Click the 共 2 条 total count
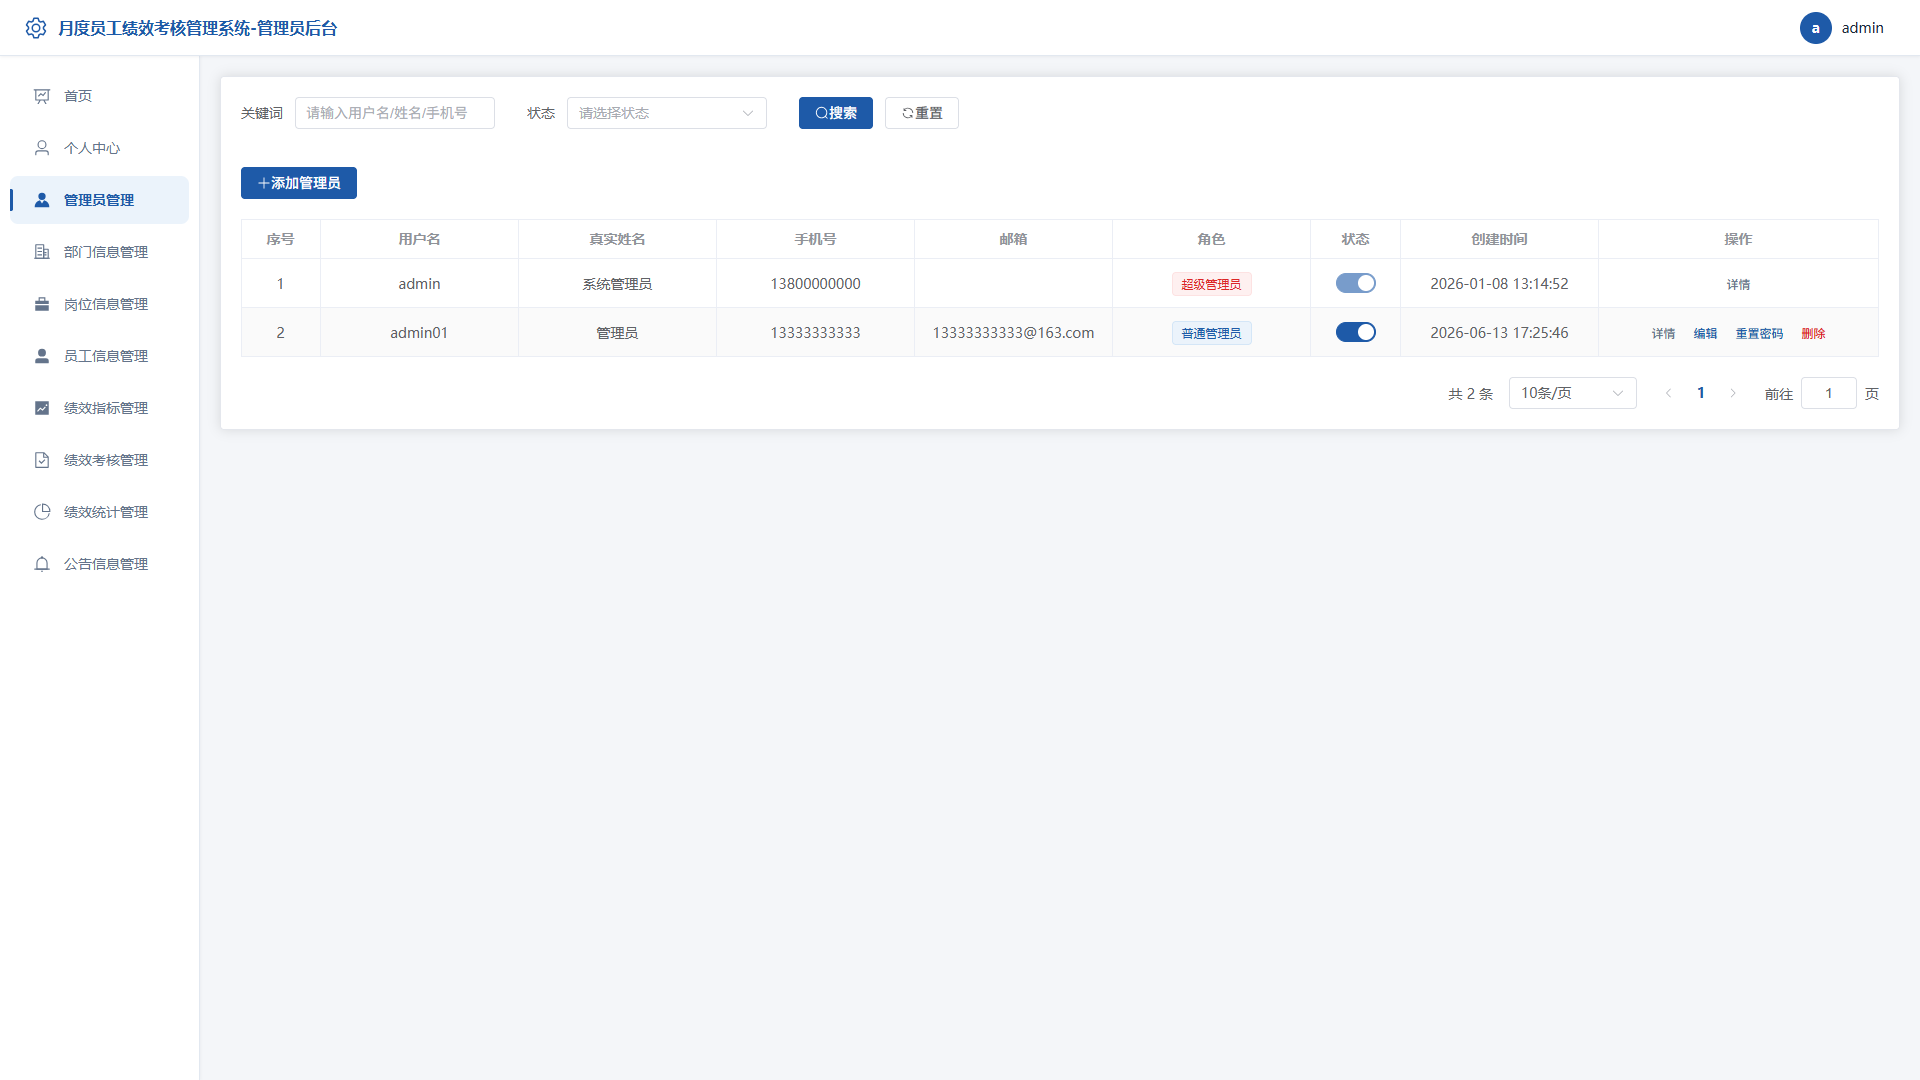This screenshot has height=1080, width=1920. tap(1470, 394)
